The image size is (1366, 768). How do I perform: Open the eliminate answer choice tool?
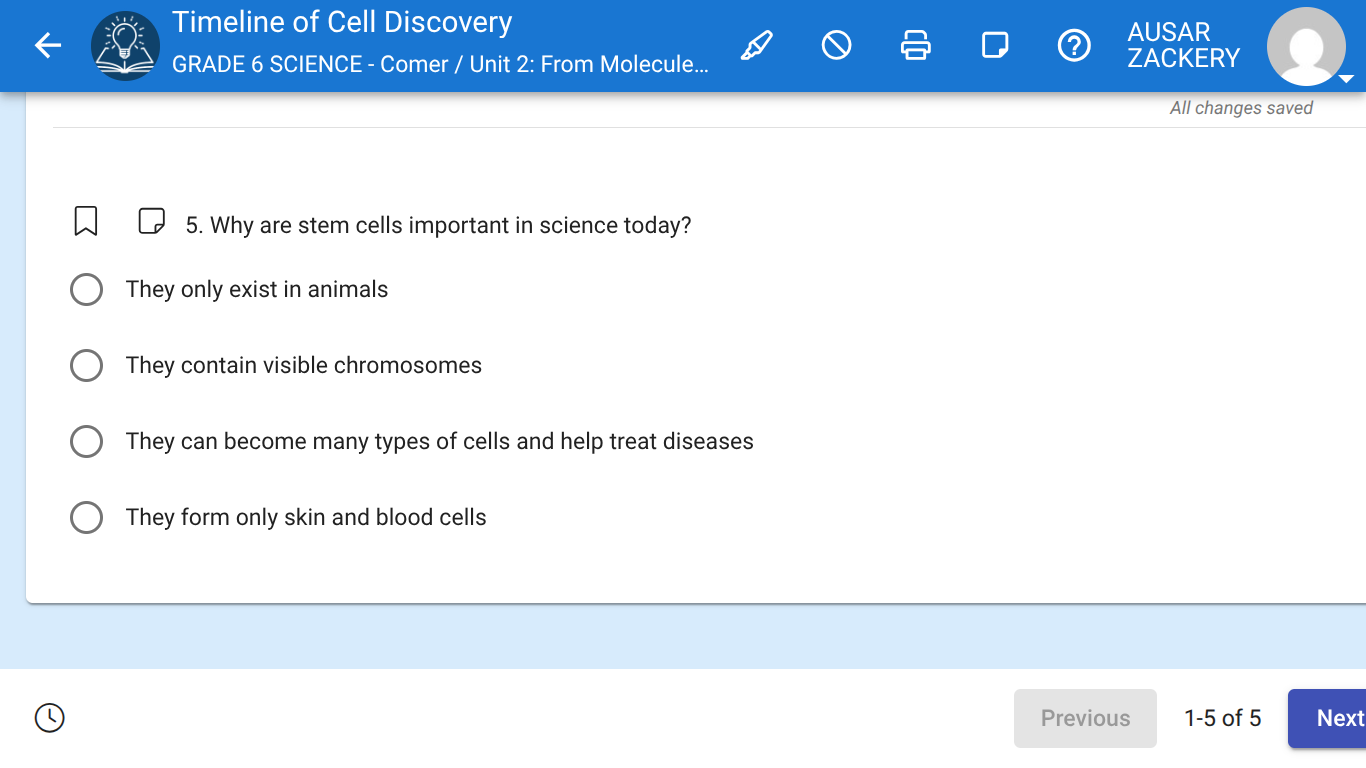pyautogui.click(x=837, y=45)
